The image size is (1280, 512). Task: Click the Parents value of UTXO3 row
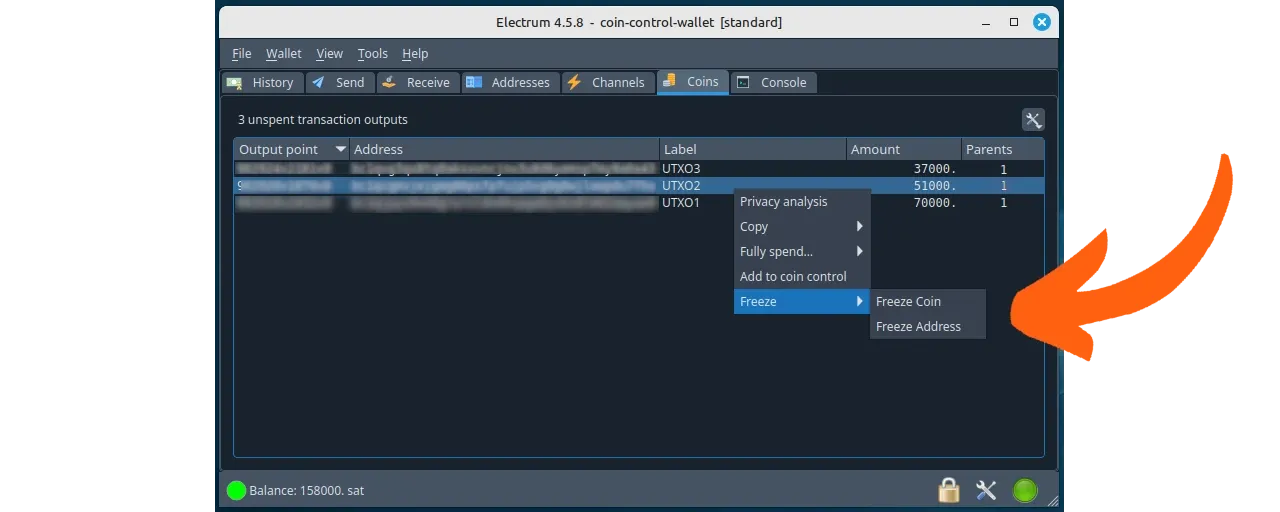click(1002, 169)
